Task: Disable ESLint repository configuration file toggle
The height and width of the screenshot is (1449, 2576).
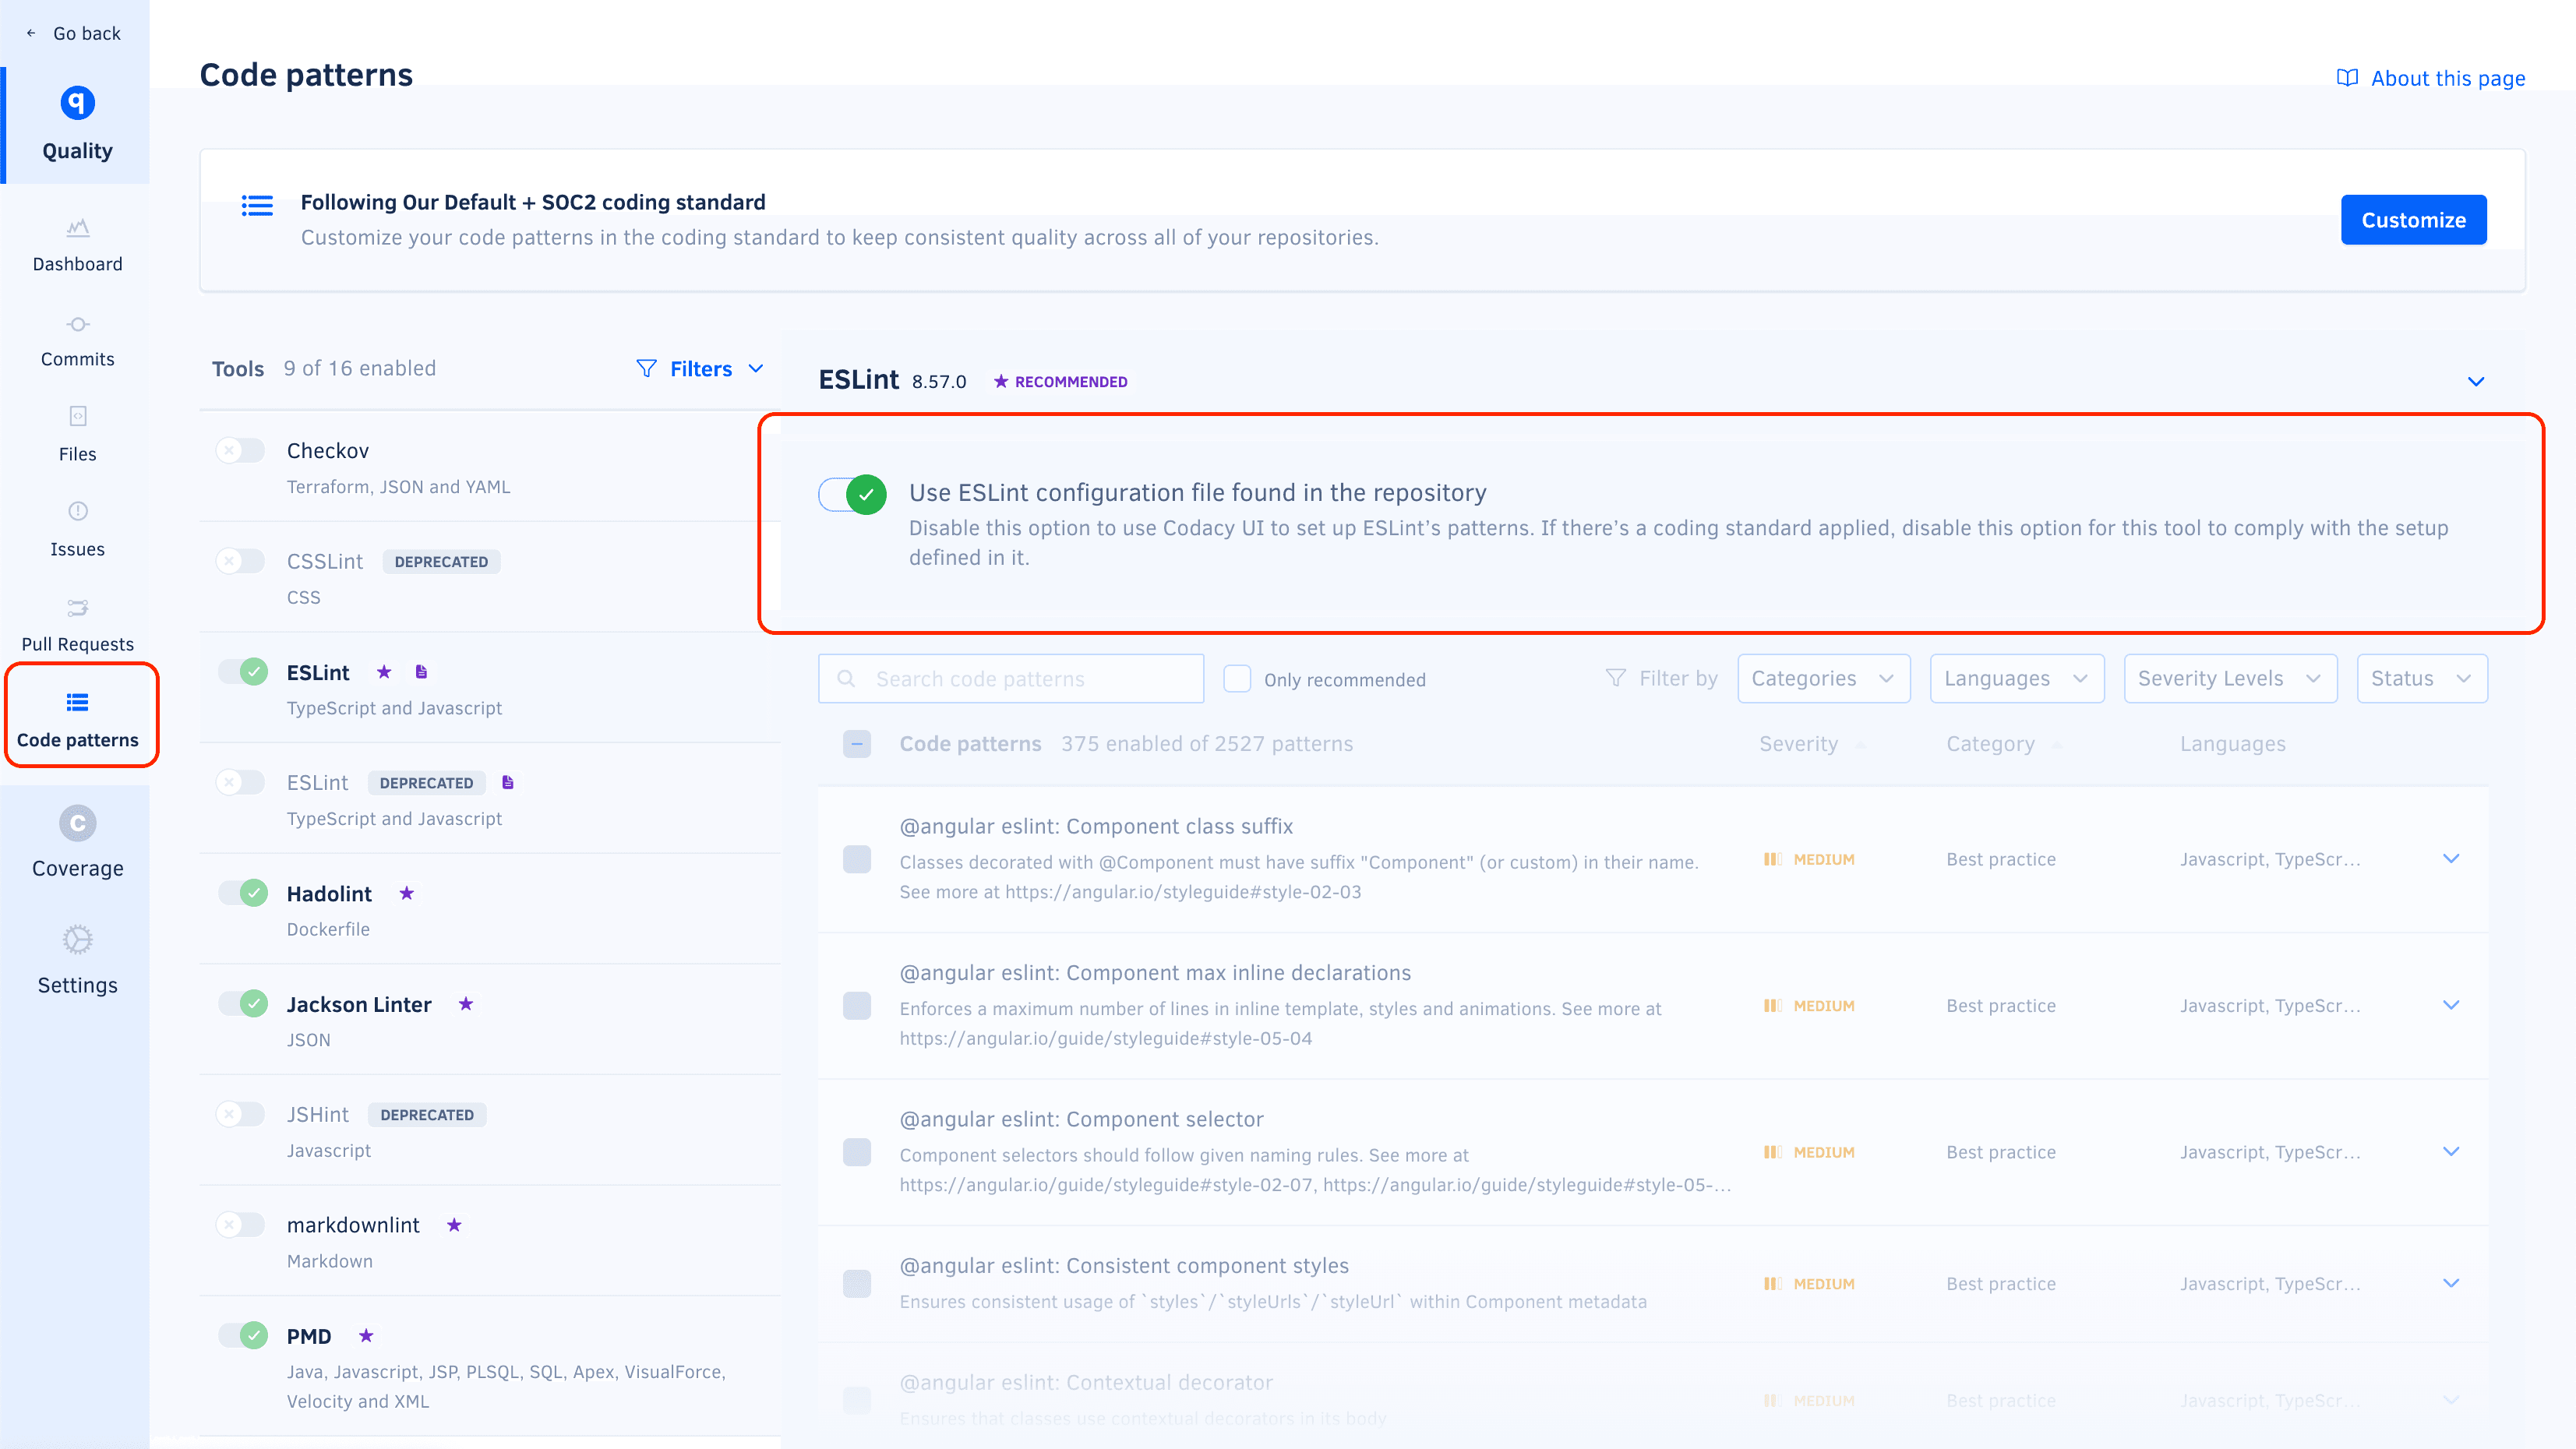Action: pos(852,494)
